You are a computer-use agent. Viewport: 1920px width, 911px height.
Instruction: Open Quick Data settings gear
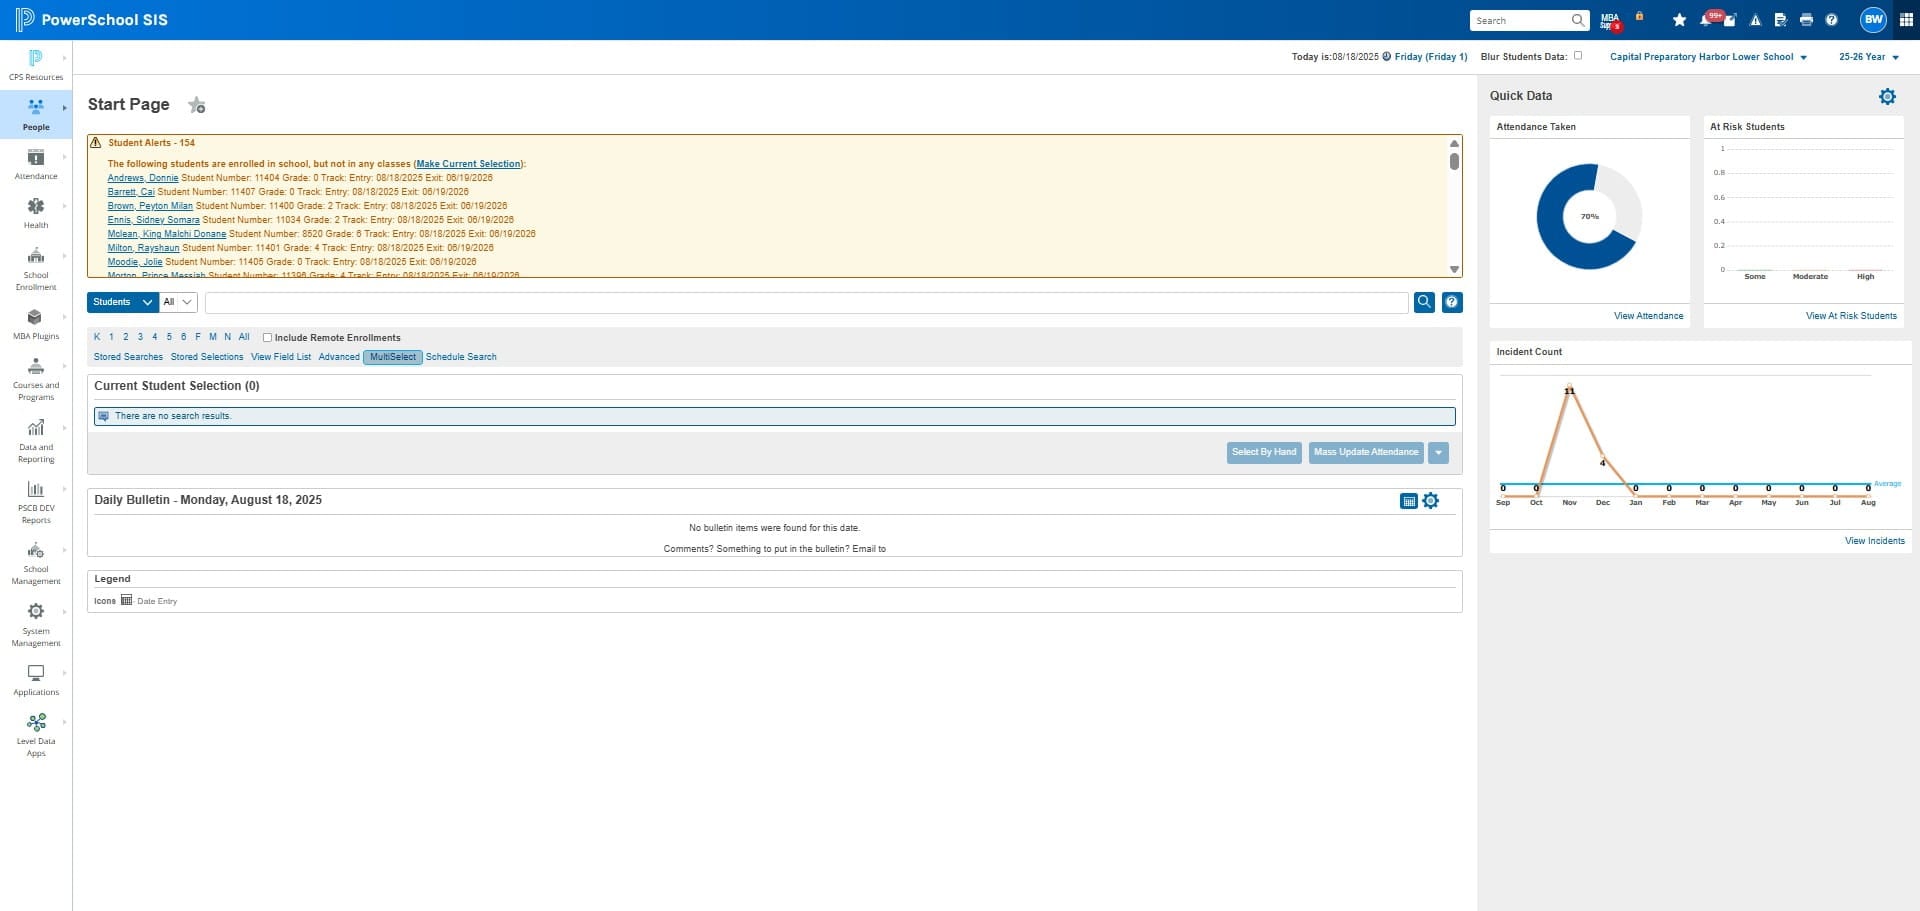pyautogui.click(x=1887, y=96)
